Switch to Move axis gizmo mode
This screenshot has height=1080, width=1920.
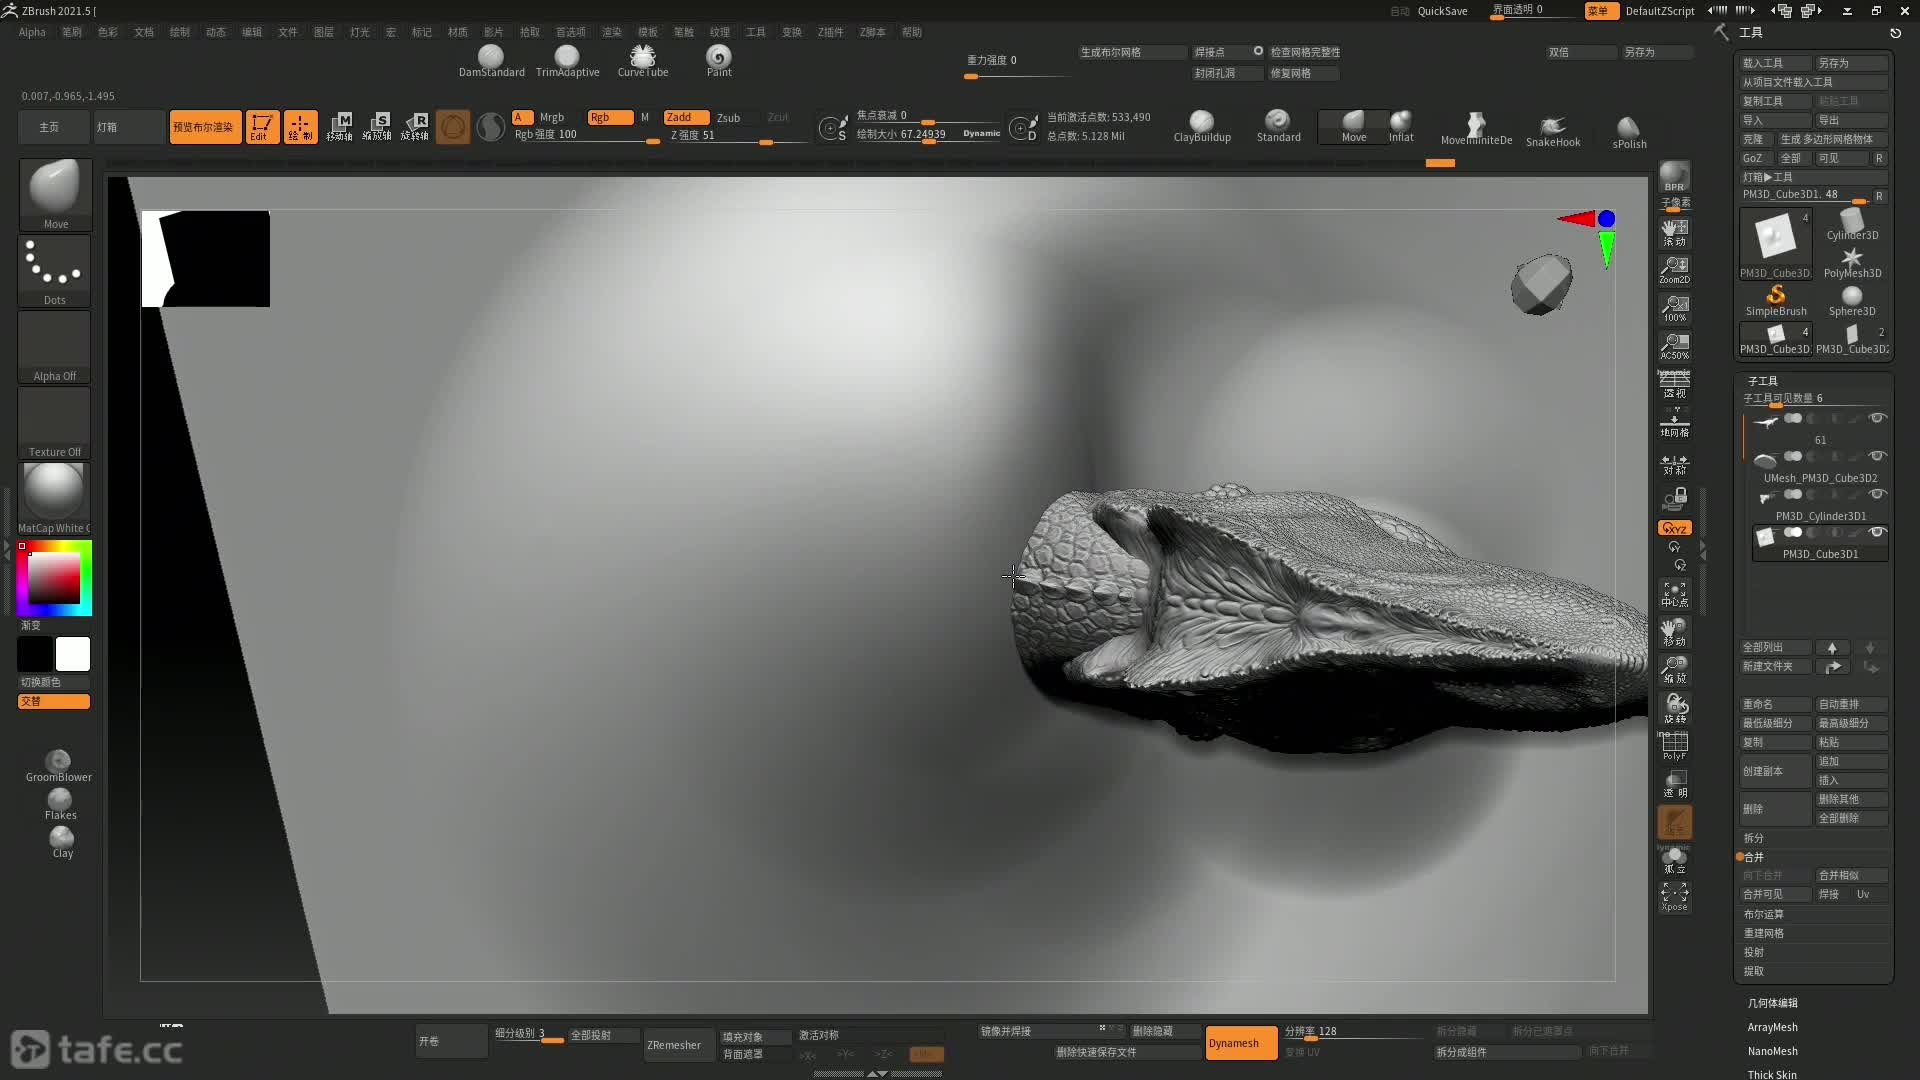339,127
